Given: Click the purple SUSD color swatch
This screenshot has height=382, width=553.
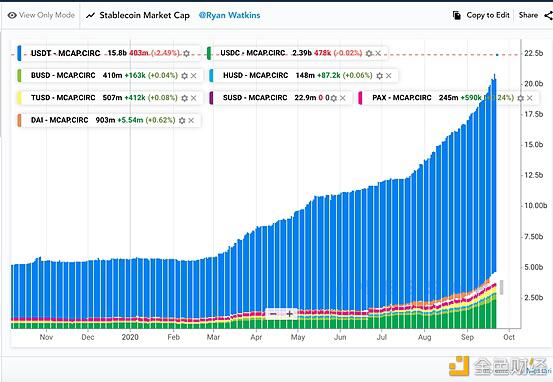Looking at the screenshot, I should coord(211,98).
